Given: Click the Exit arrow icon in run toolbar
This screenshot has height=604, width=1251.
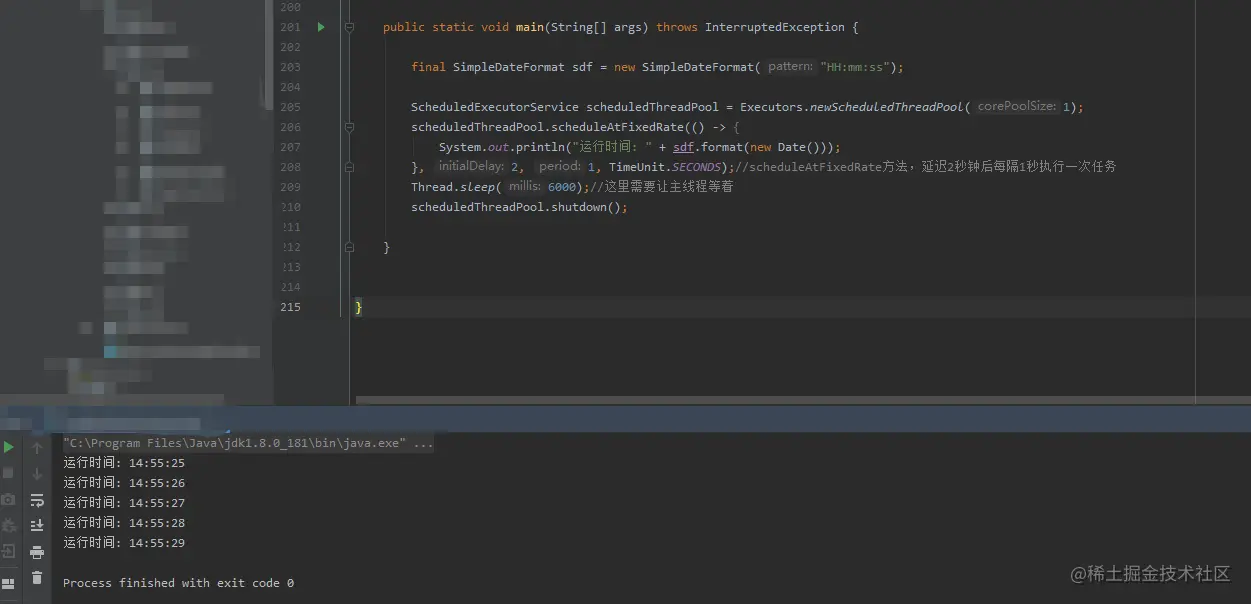Looking at the screenshot, I should coord(9,551).
